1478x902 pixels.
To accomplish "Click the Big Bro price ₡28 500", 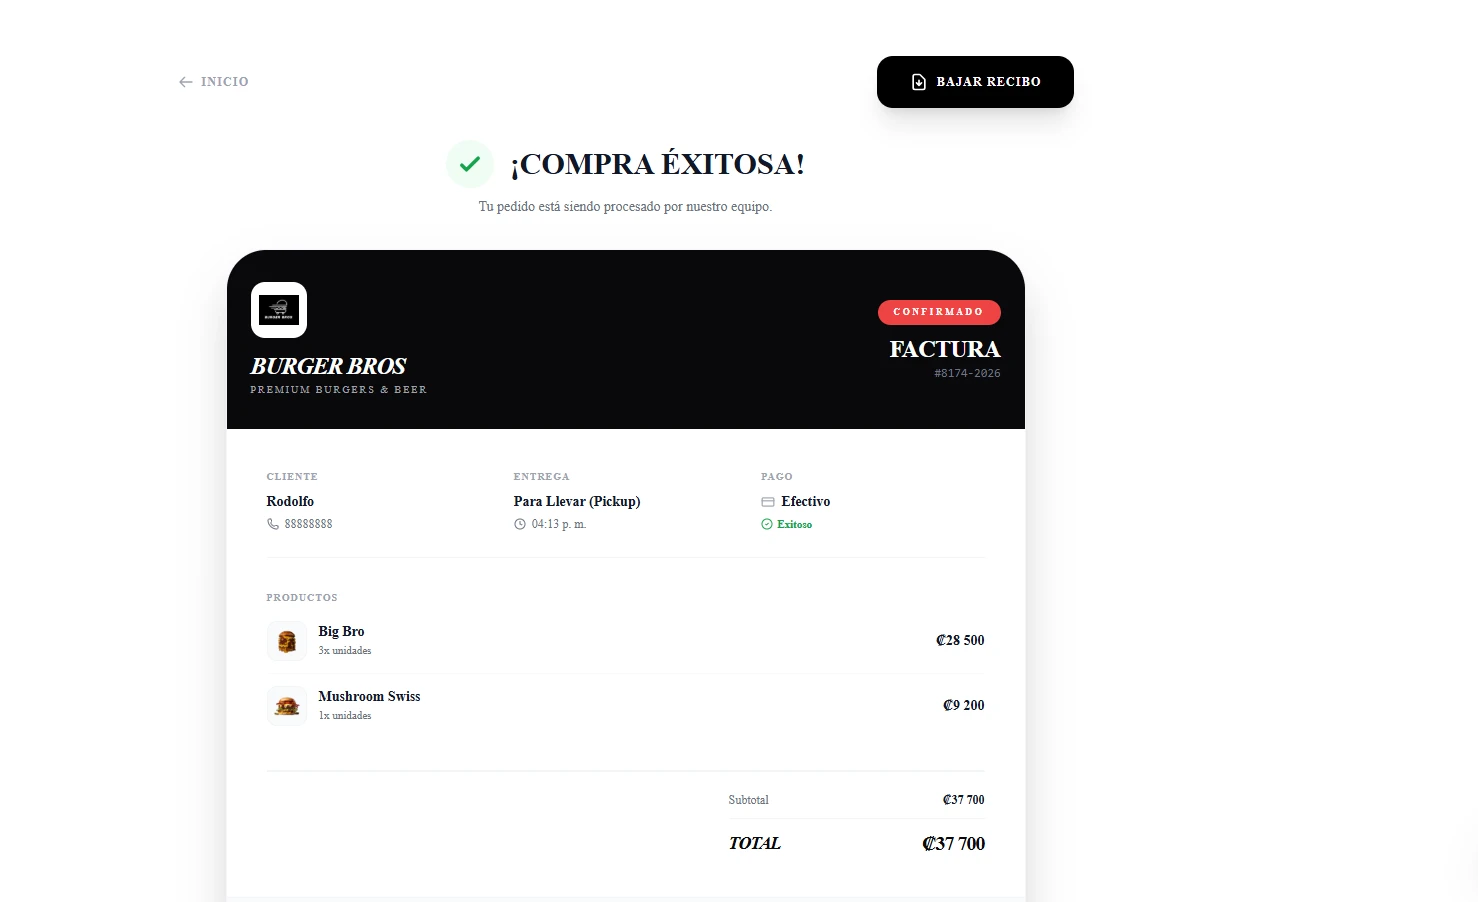I will pos(960,640).
